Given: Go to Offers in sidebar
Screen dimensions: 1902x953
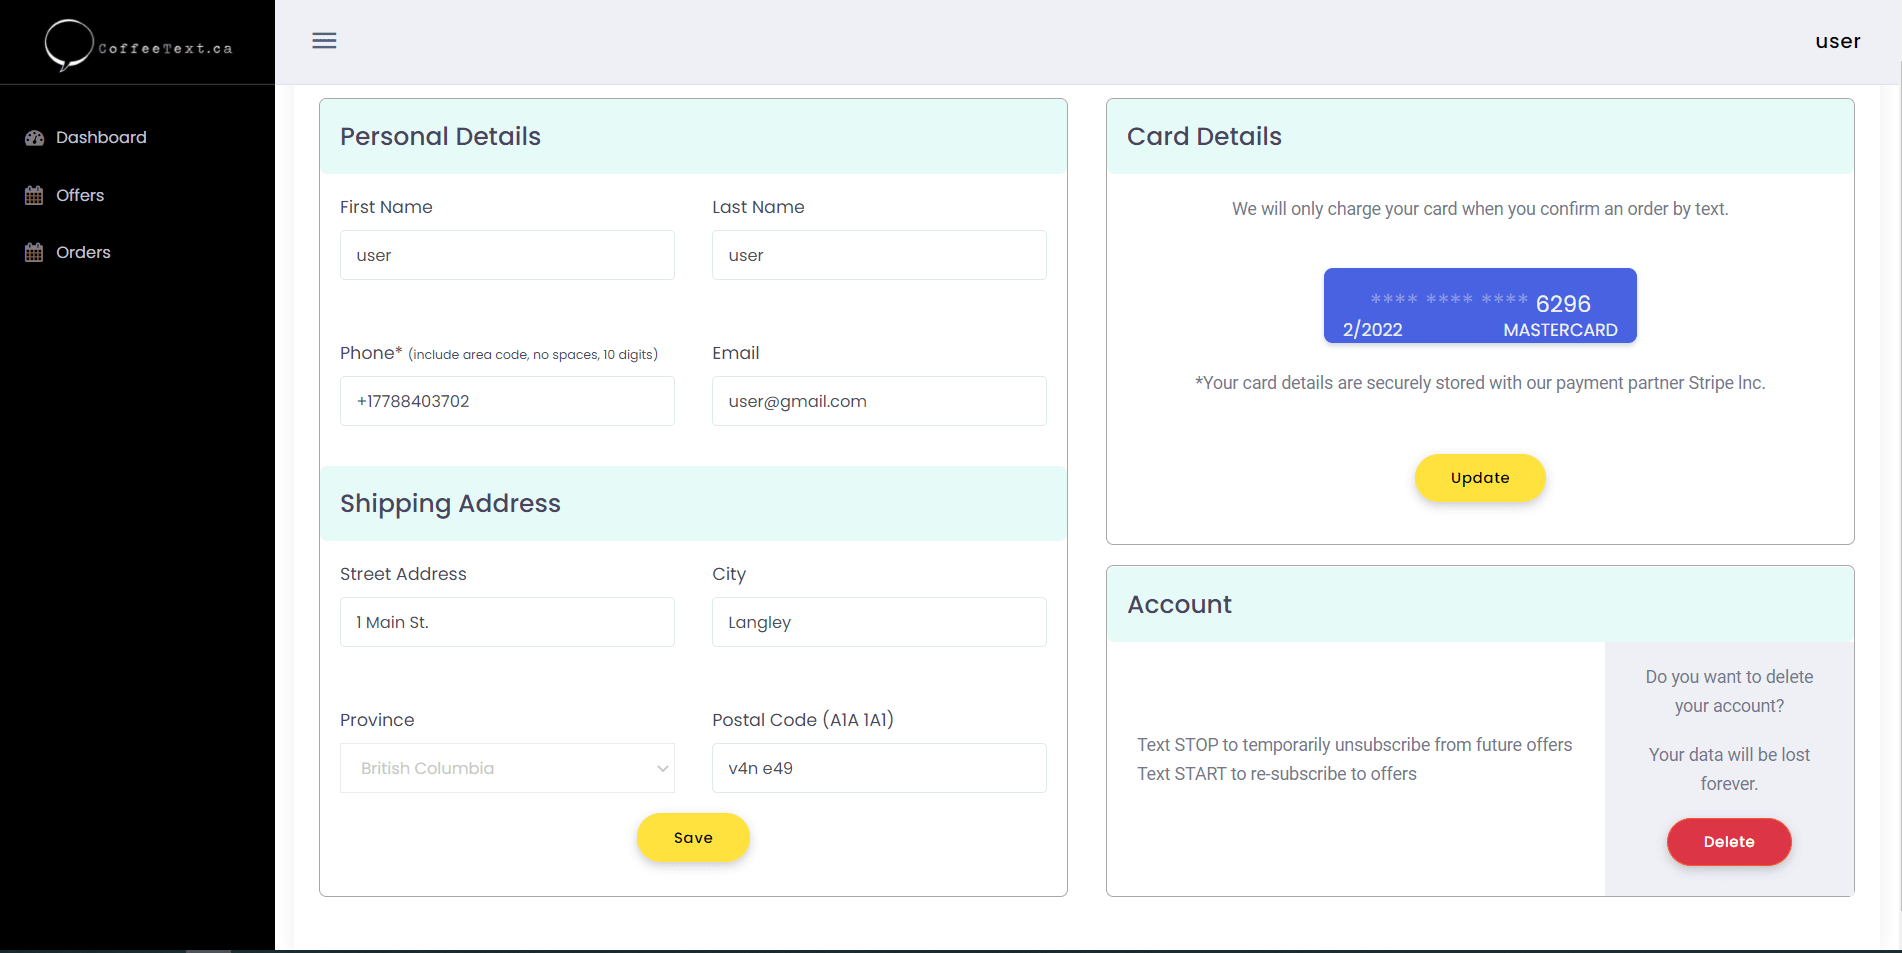Looking at the screenshot, I should [x=80, y=196].
